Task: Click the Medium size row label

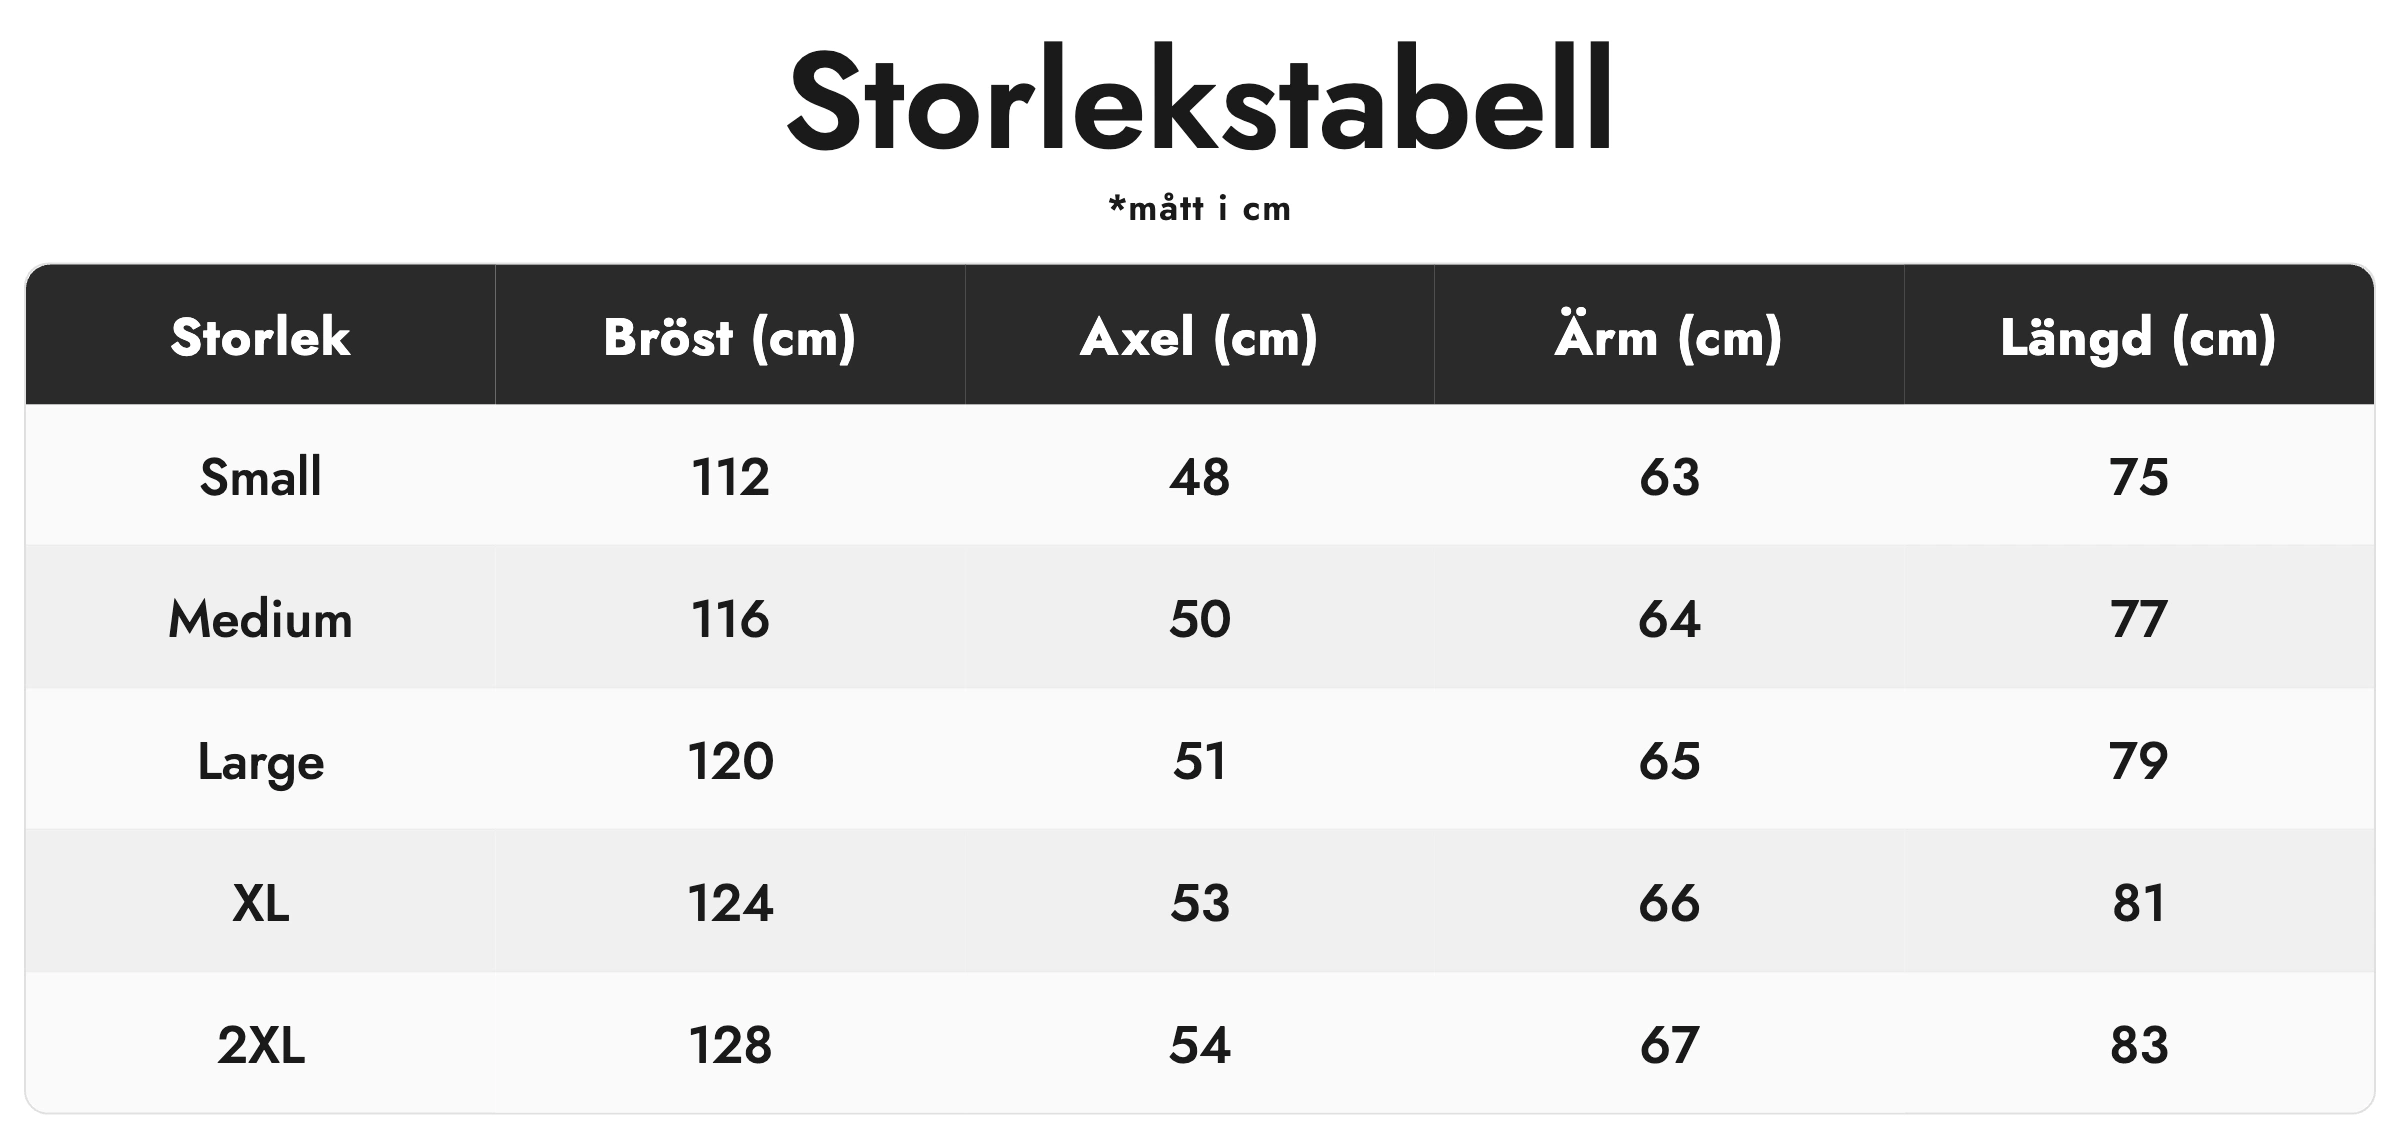Action: click(x=260, y=619)
